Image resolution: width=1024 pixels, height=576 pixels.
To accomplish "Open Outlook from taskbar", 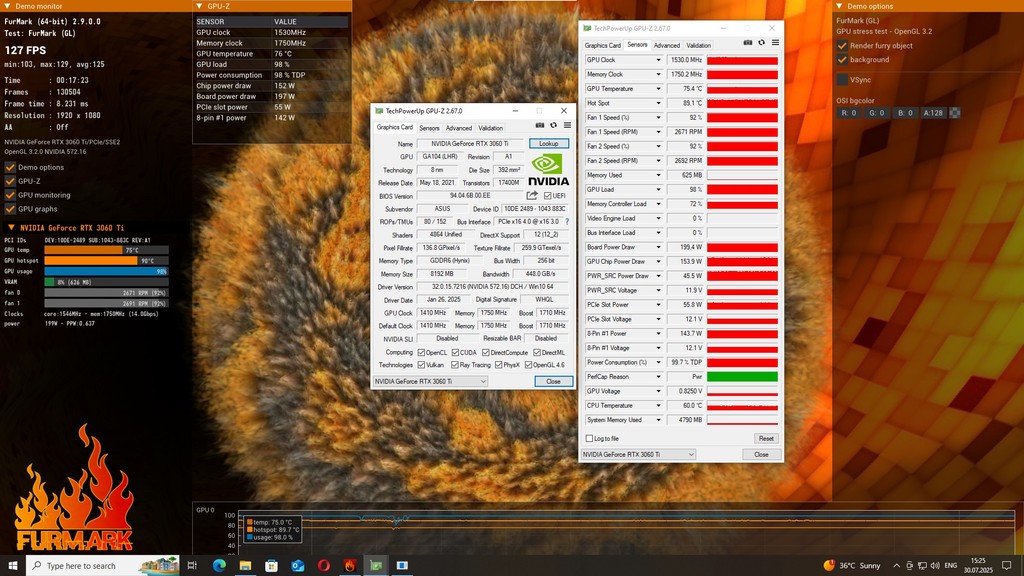I will (298, 566).
